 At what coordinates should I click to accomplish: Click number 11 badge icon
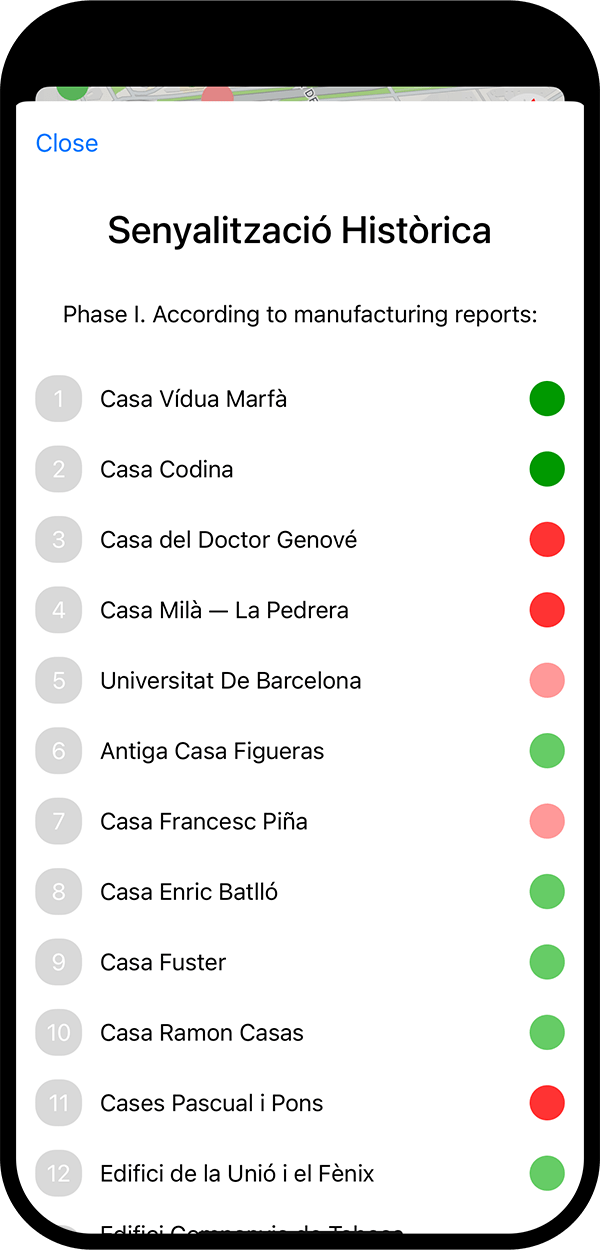click(x=59, y=1103)
